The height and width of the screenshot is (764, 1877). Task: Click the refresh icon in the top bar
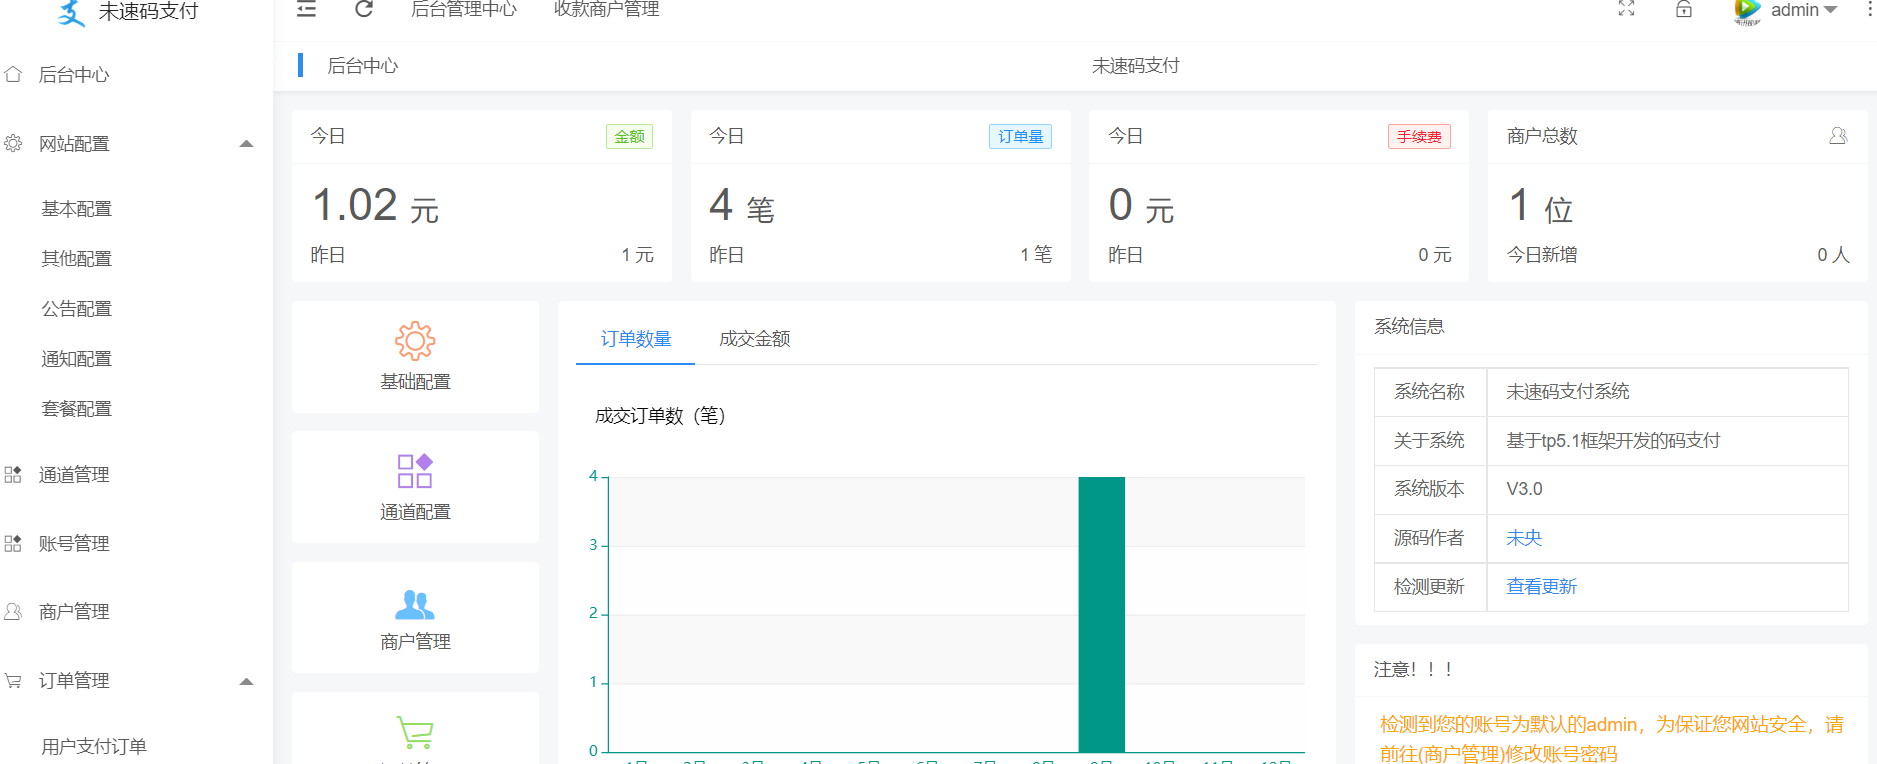coord(364,9)
